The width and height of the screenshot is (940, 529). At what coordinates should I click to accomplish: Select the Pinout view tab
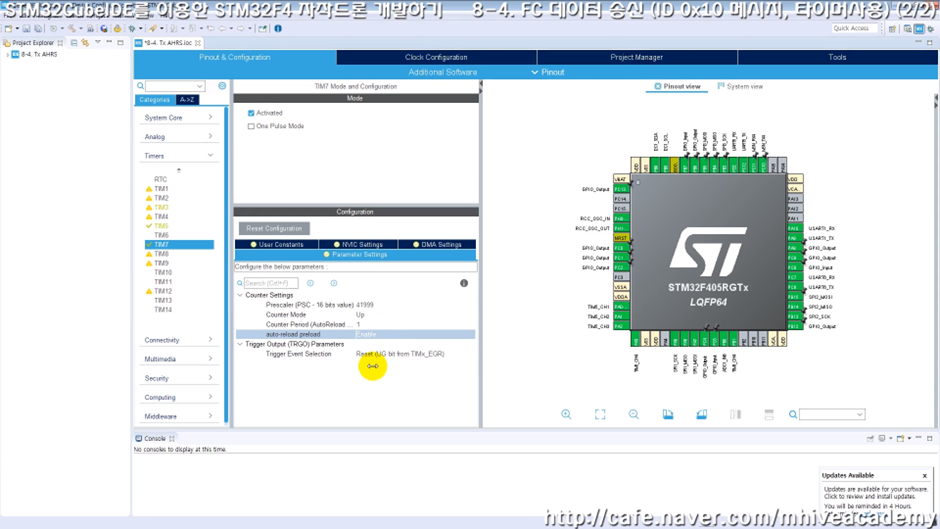point(677,86)
